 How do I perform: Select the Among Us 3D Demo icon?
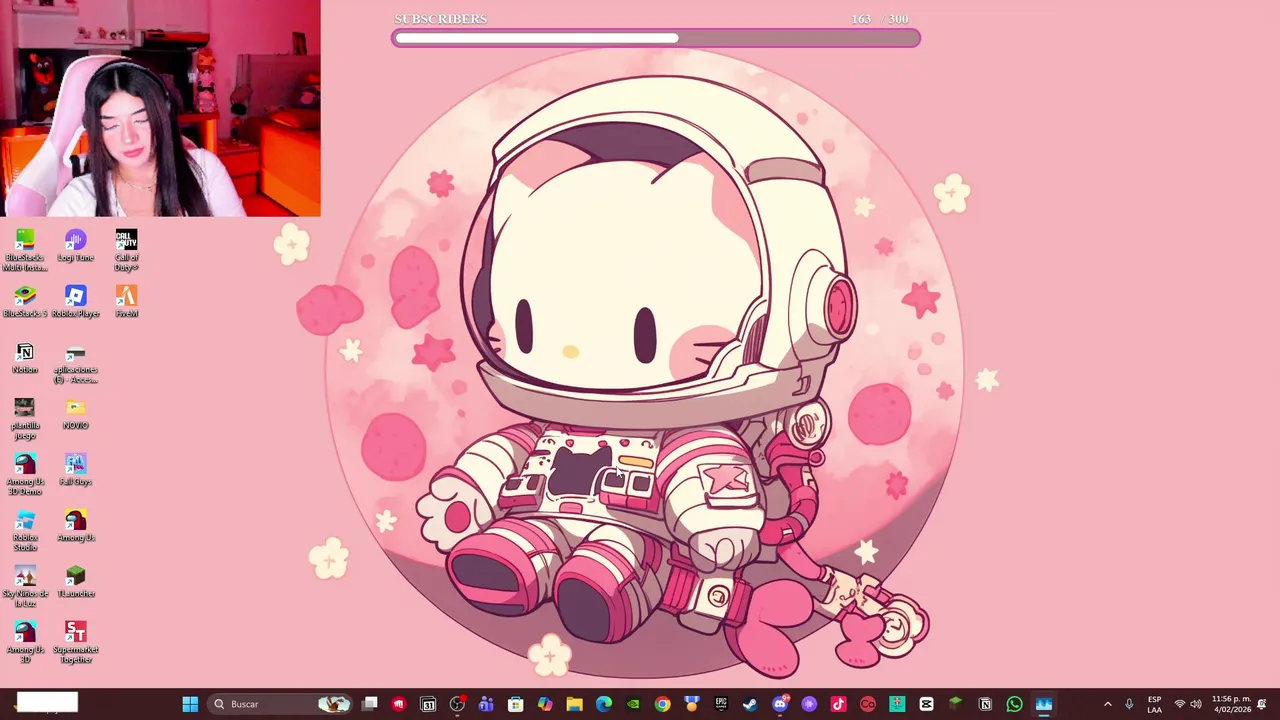(x=25, y=475)
